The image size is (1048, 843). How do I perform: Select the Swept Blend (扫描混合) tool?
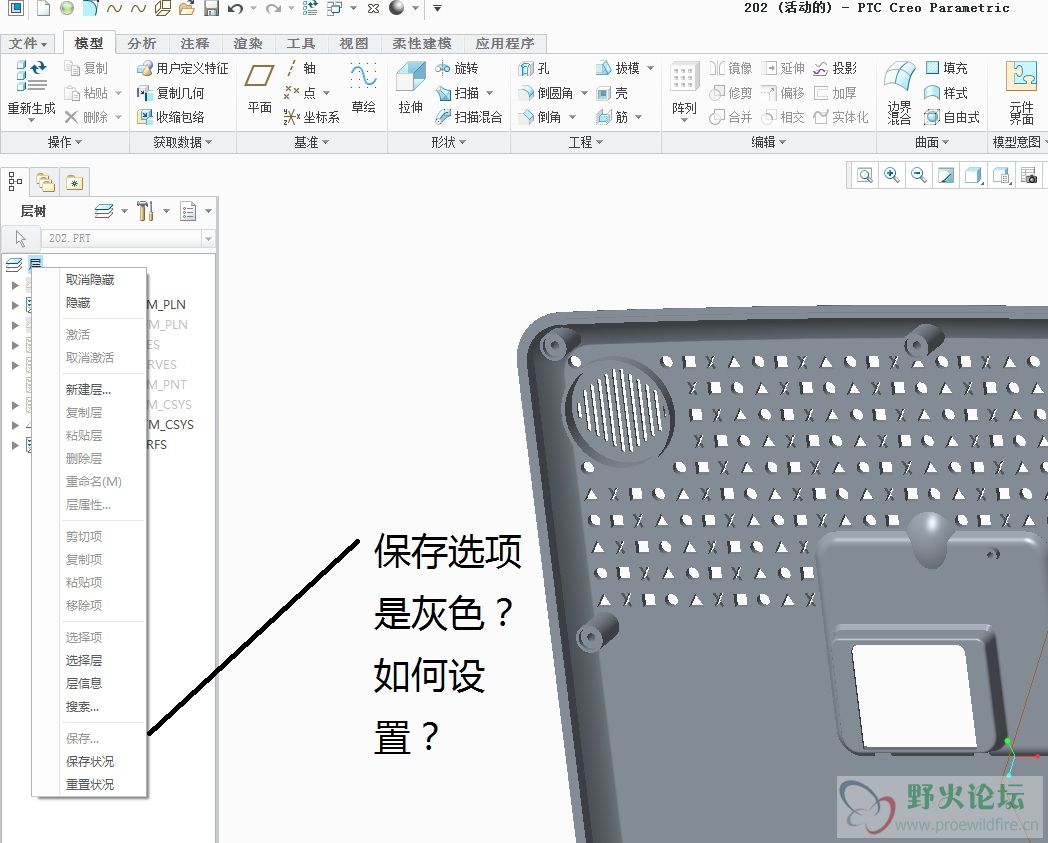pos(469,117)
